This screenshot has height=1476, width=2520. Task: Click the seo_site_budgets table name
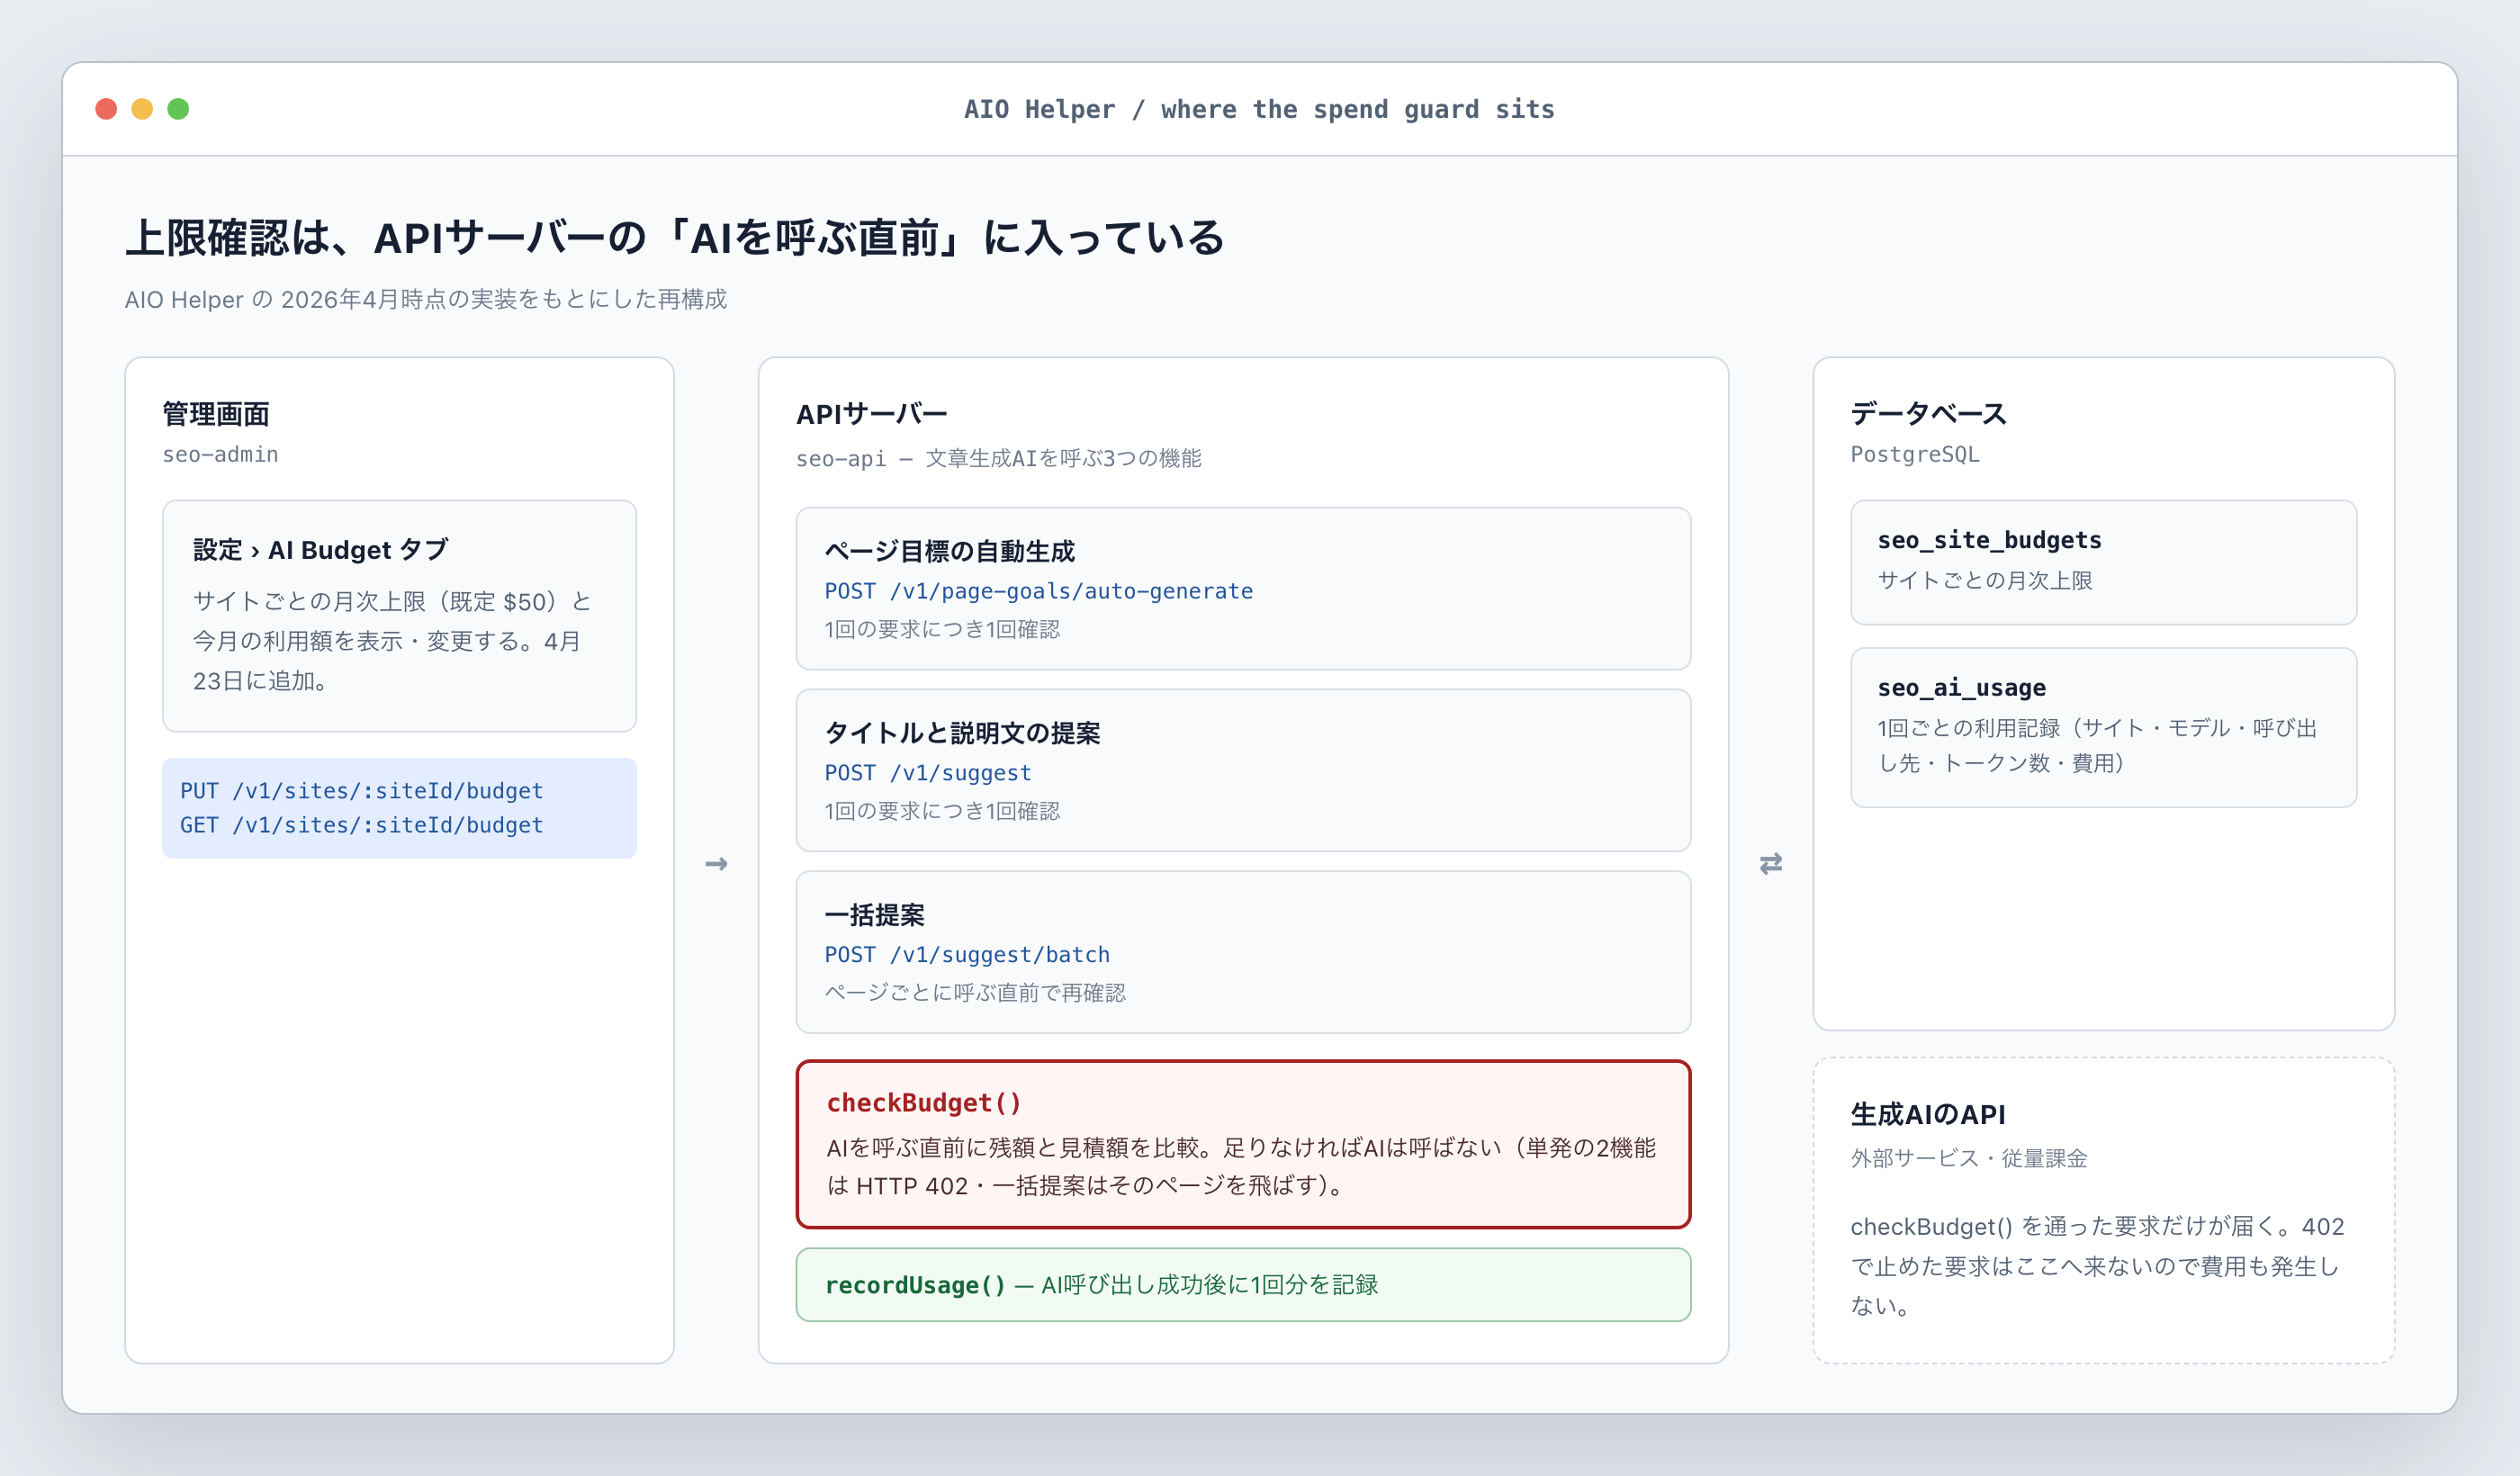1989,540
